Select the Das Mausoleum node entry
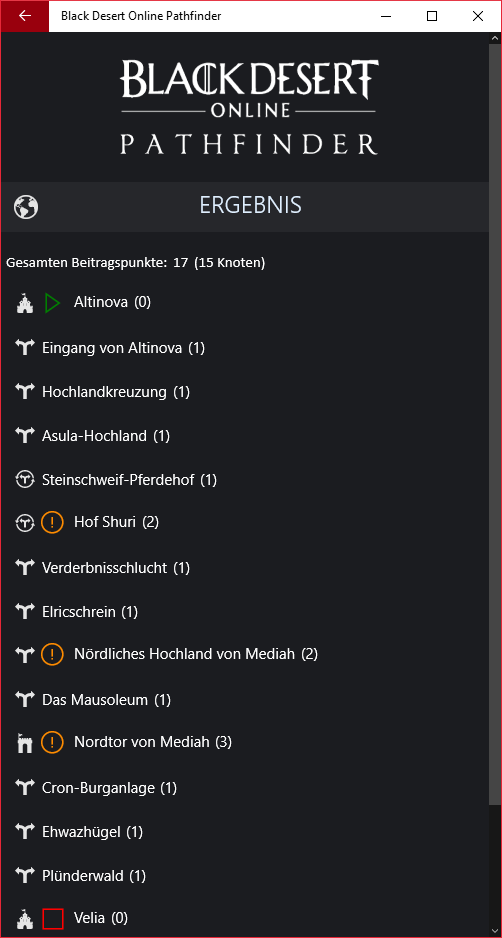 [x=245, y=699]
